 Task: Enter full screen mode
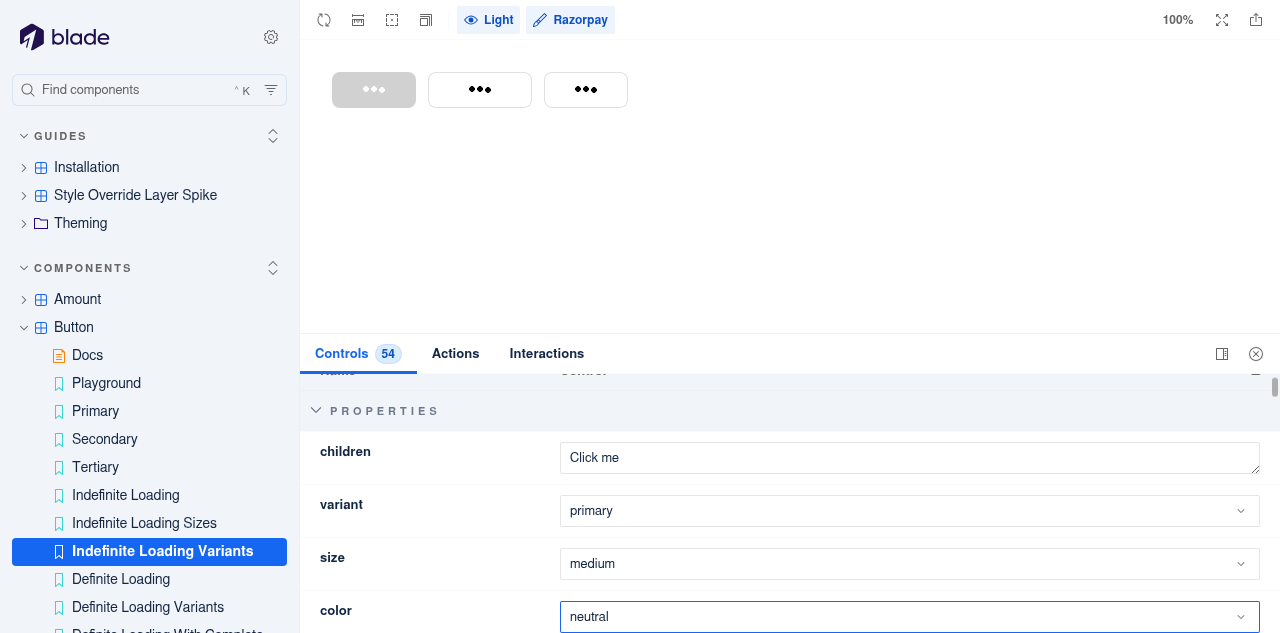(x=1222, y=20)
